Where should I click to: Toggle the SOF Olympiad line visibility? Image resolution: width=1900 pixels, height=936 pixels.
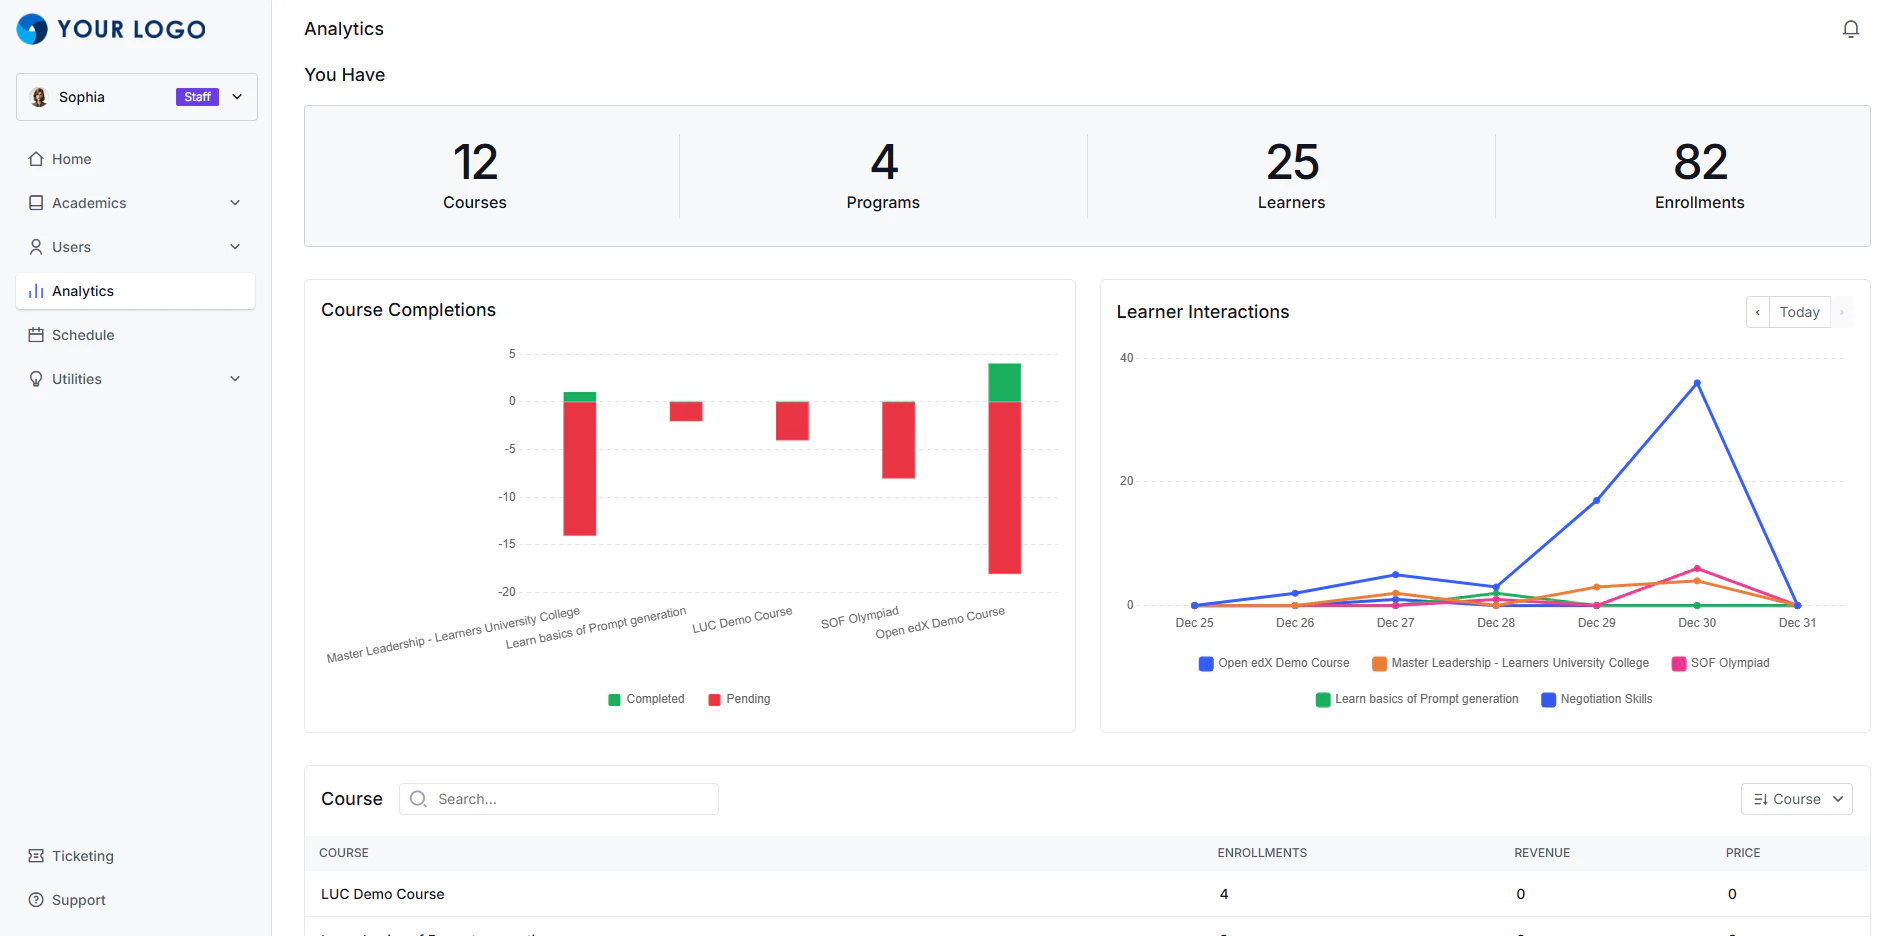click(x=1720, y=663)
